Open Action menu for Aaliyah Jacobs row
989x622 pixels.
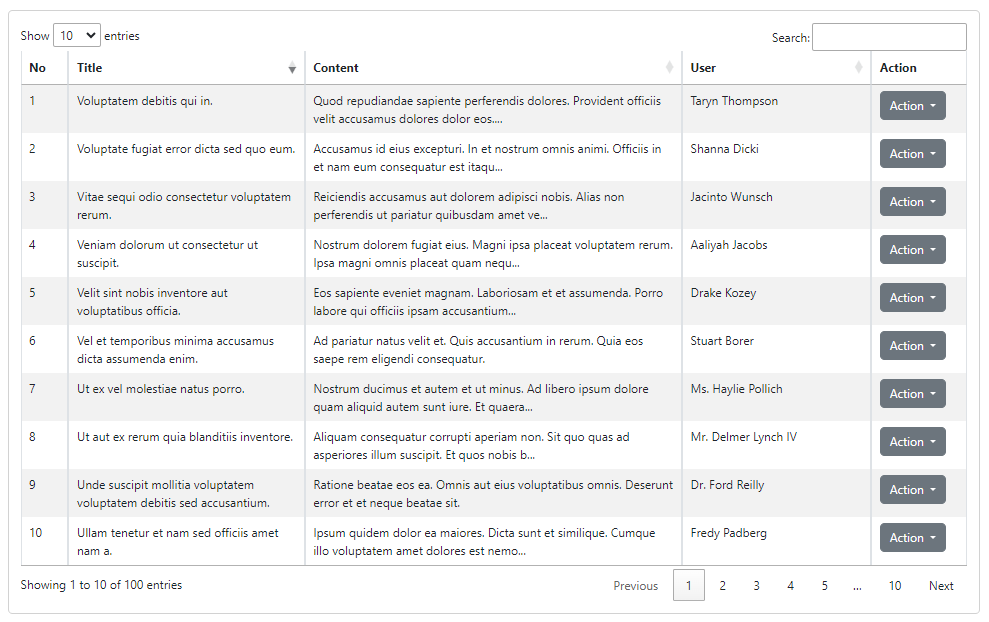[x=913, y=250]
